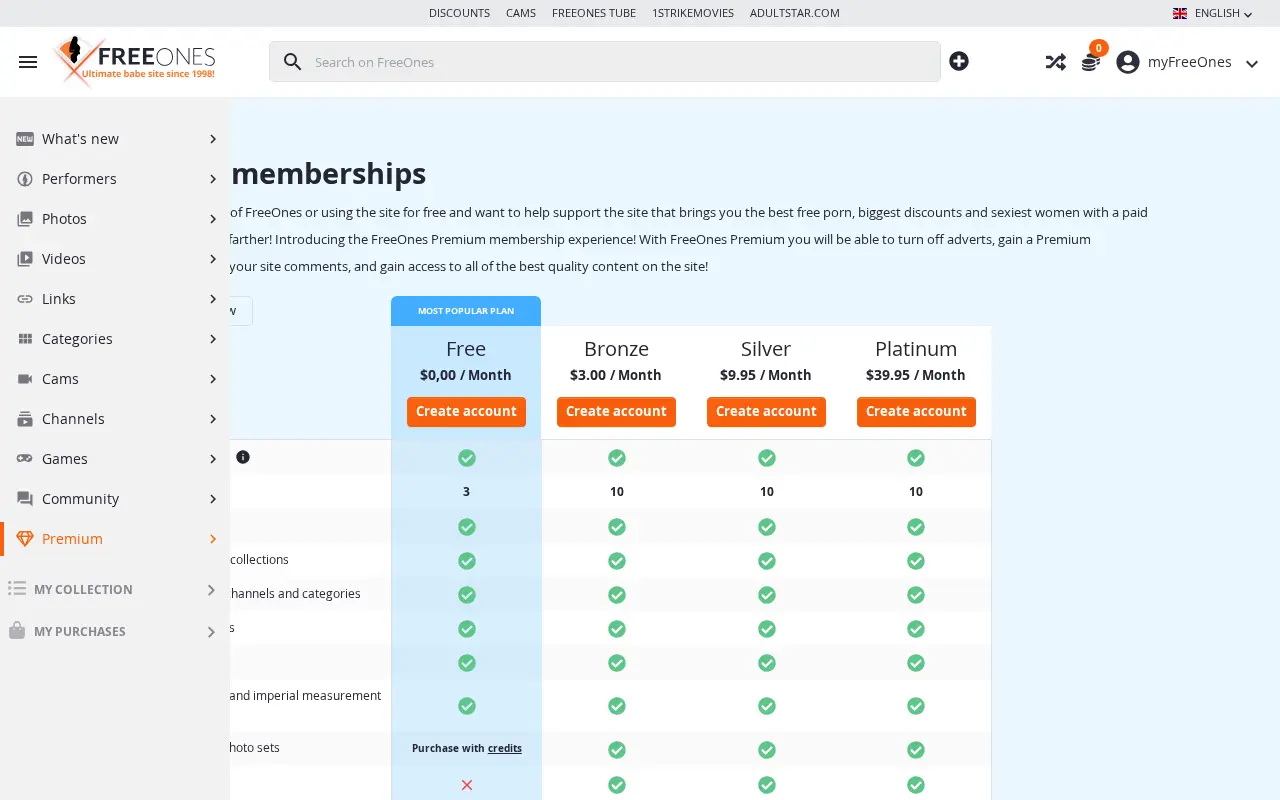Click Create account under Bronze plan
Image resolution: width=1280 pixels, height=800 pixels.
[616, 411]
